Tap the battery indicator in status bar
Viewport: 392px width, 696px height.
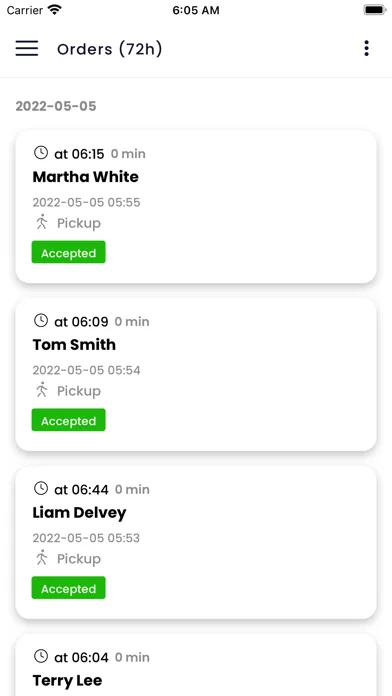pos(375,10)
